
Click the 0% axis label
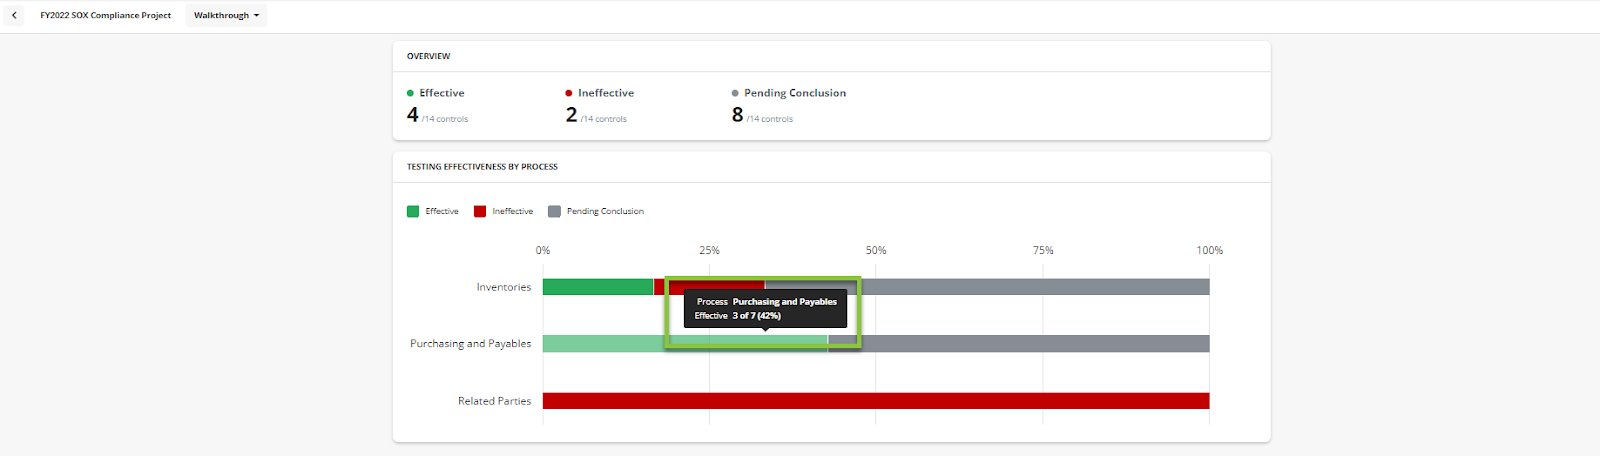click(x=543, y=250)
